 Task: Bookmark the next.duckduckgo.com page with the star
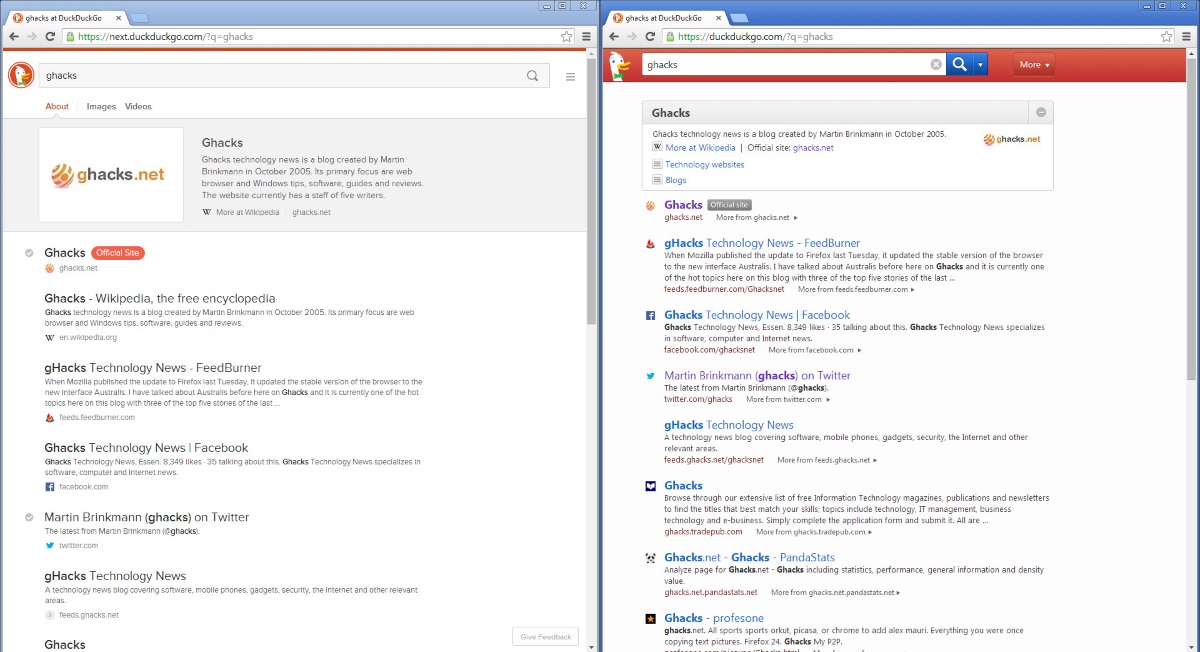click(567, 36)
